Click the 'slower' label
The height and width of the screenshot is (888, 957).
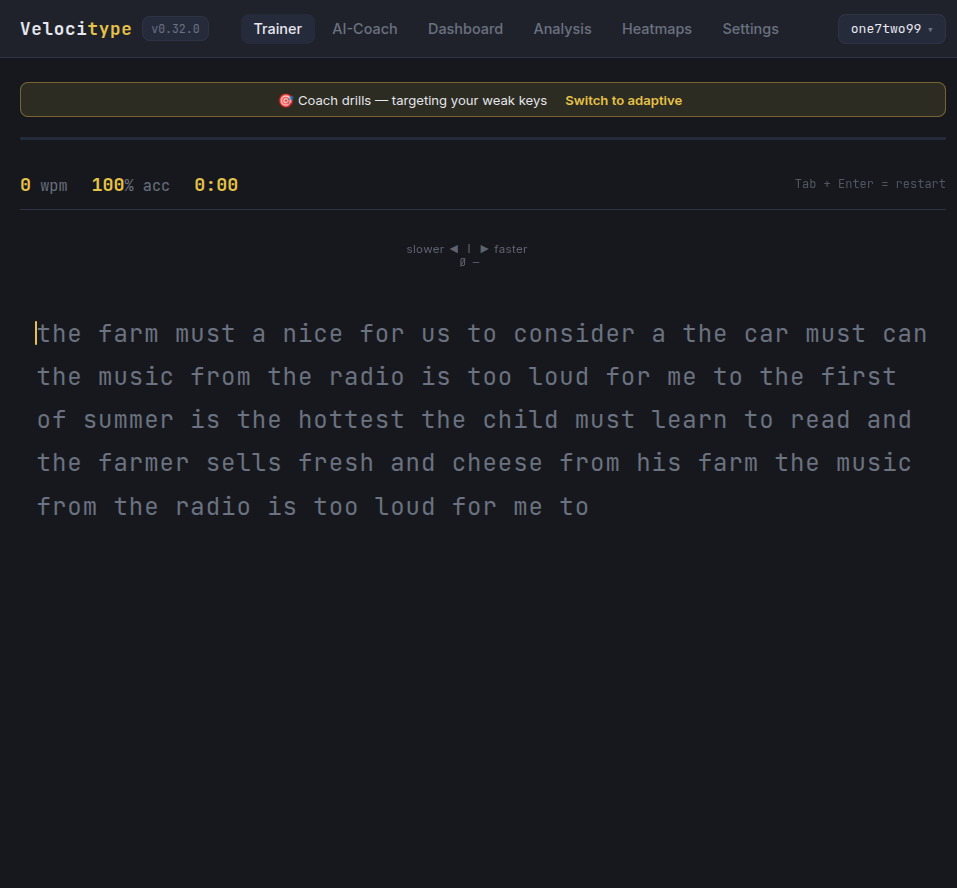pos(425,249)
